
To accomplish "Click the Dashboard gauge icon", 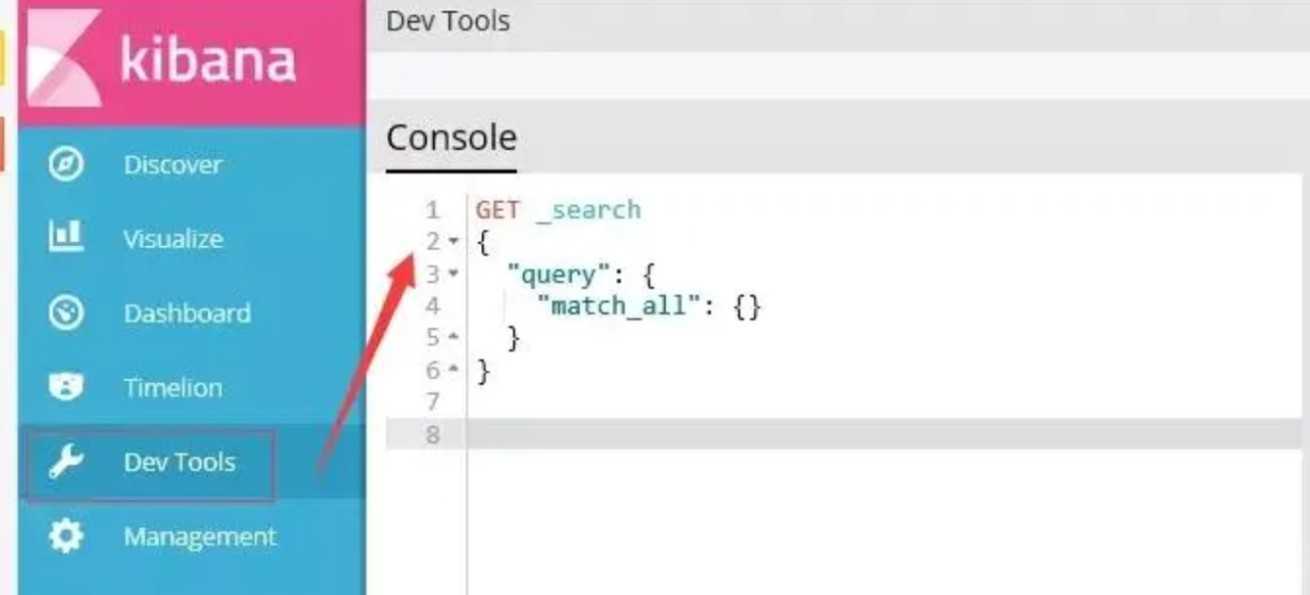I will click(x=66, y=313).
